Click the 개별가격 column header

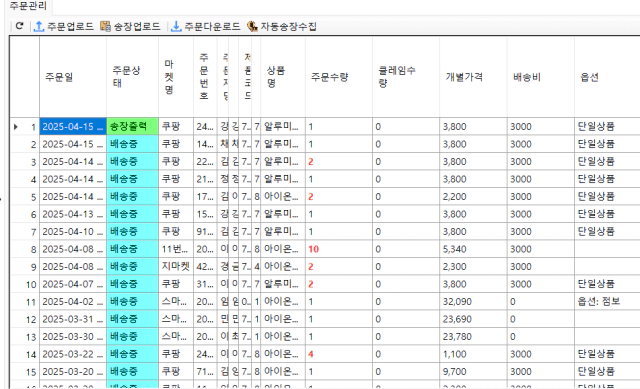tap(473, 77)
